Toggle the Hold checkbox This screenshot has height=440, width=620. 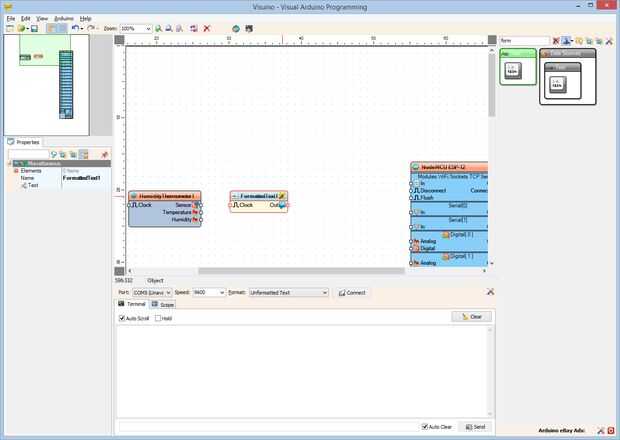(158, 318)
